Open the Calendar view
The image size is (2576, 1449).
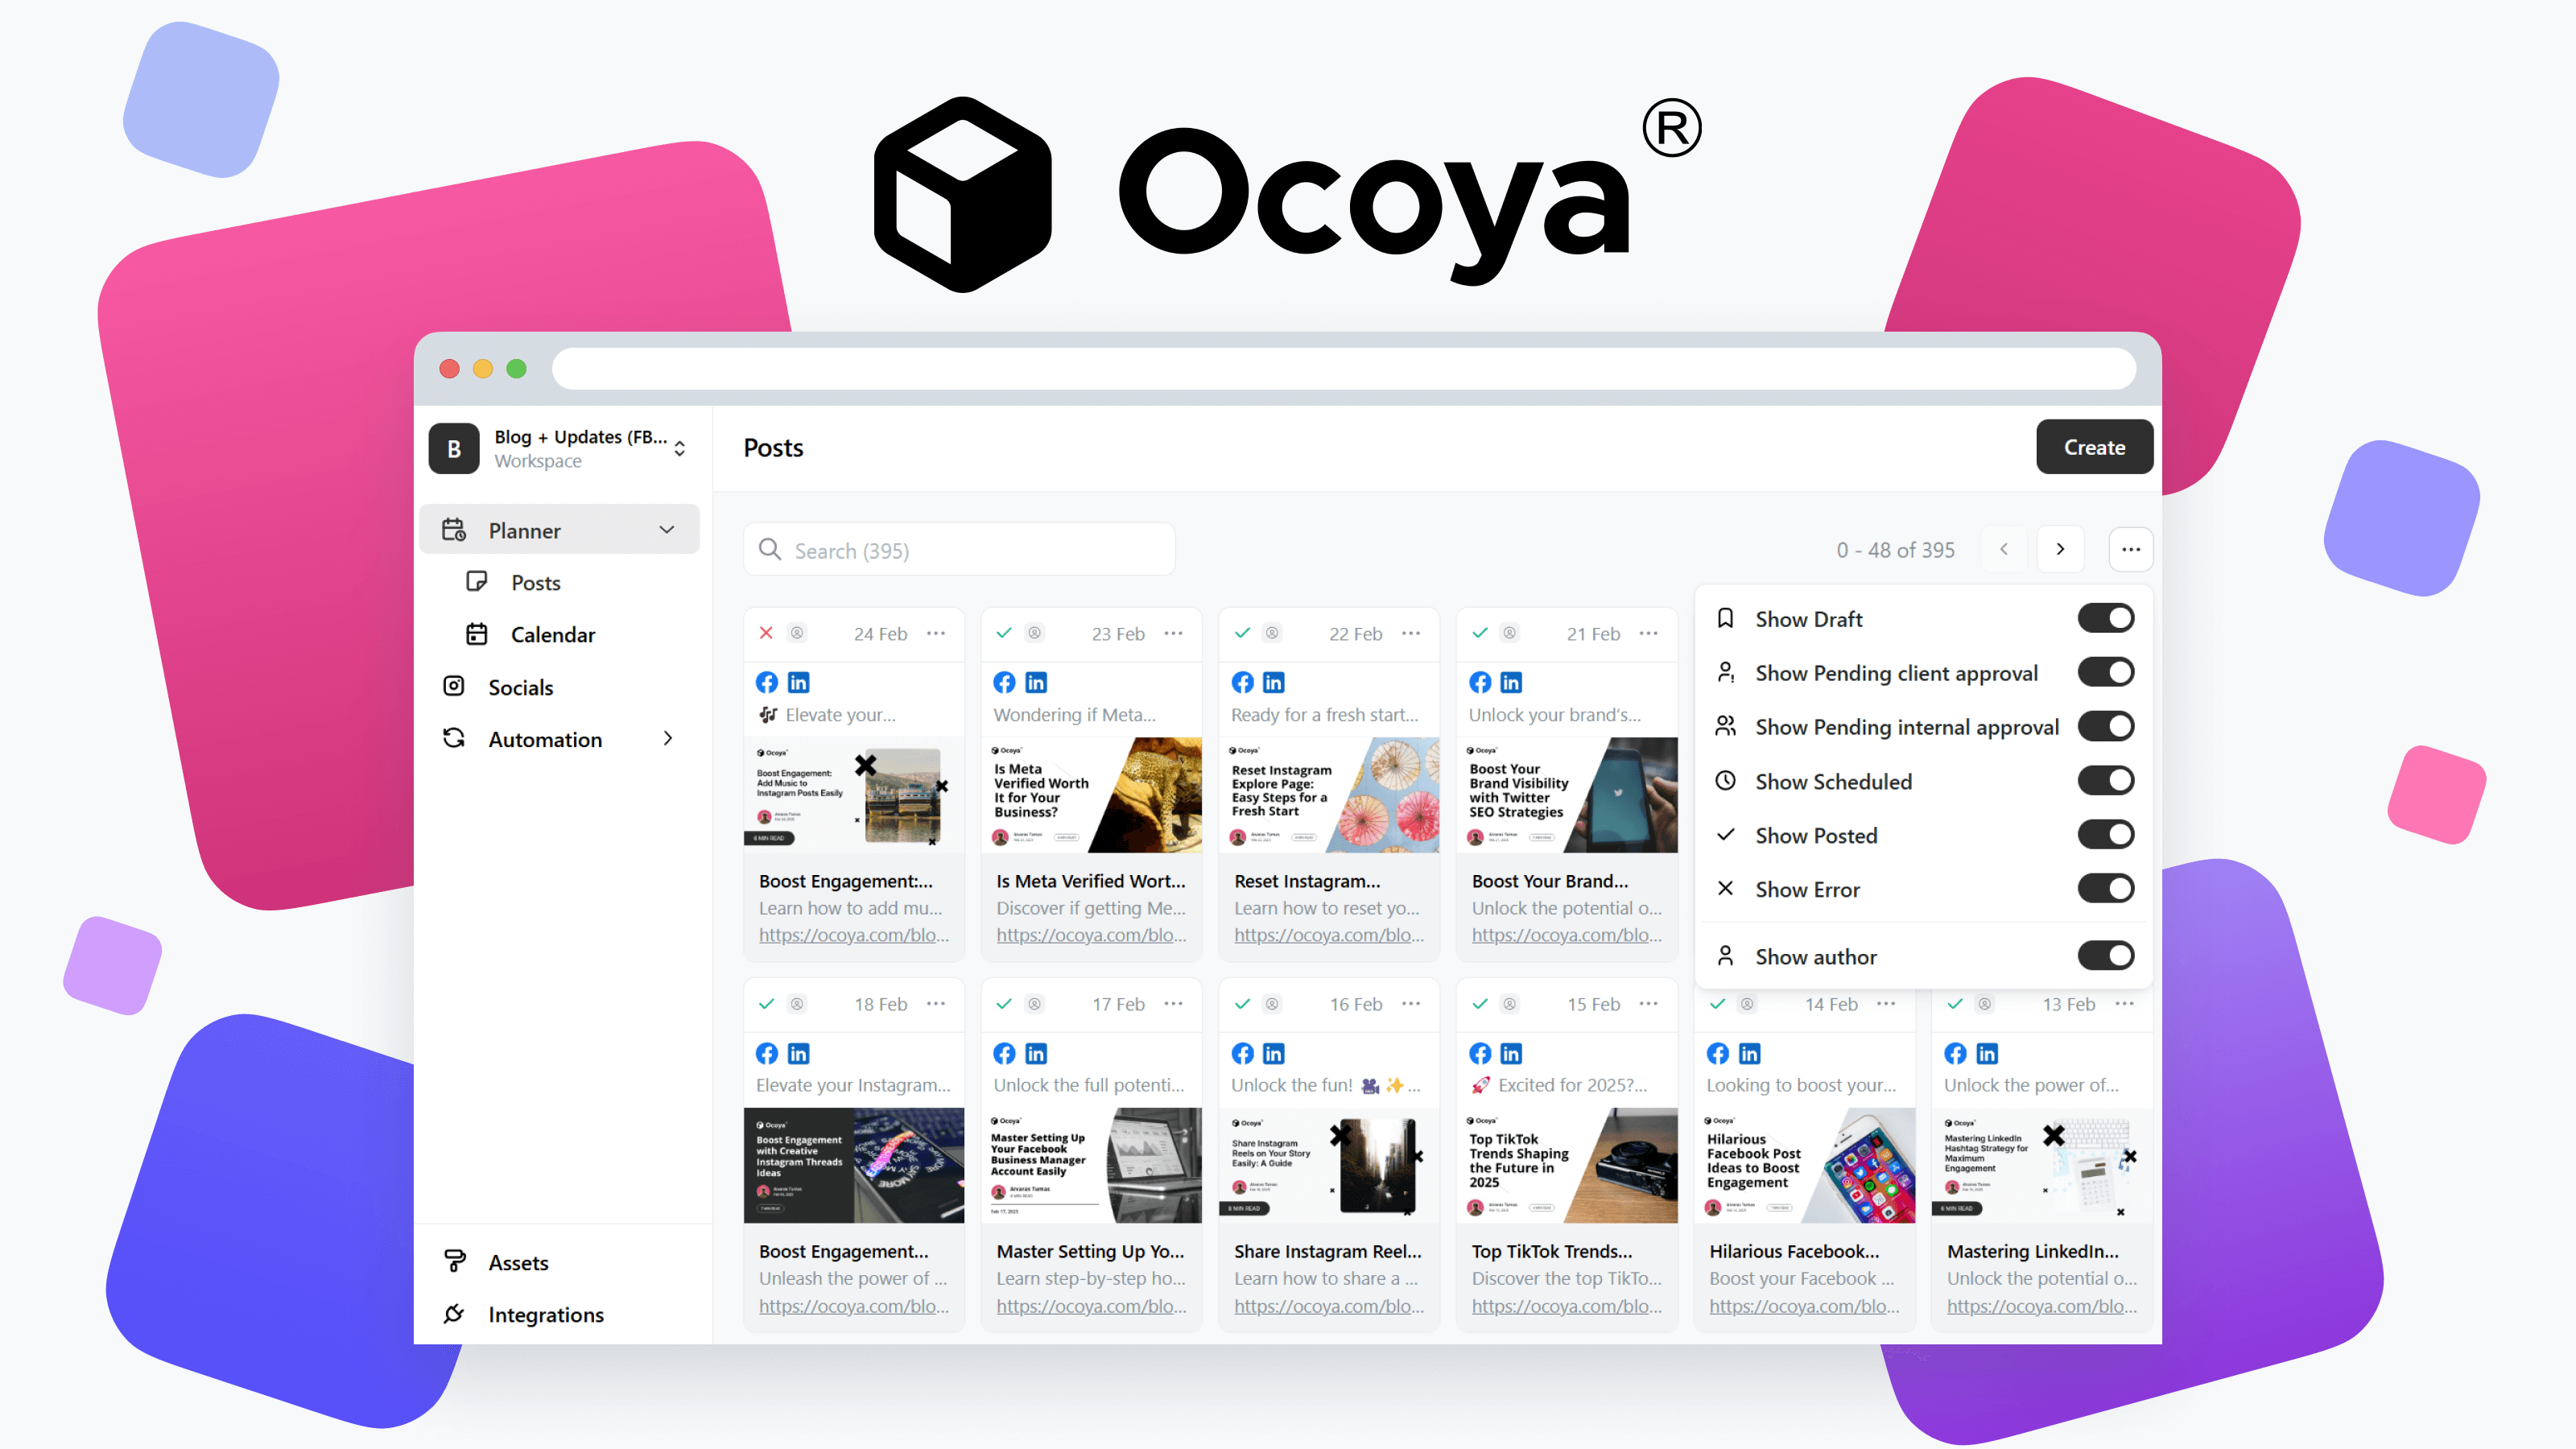(552, 634)
